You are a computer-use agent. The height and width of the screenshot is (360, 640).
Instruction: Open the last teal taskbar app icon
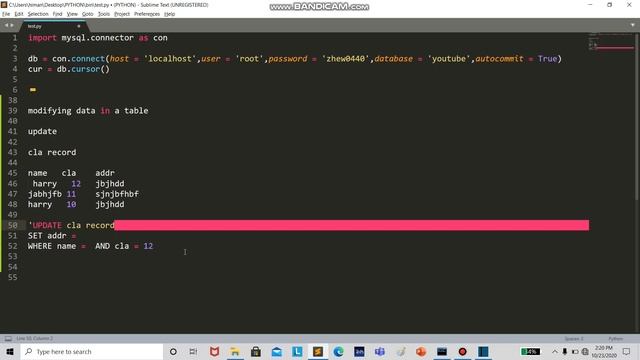[x=483, y=351]
